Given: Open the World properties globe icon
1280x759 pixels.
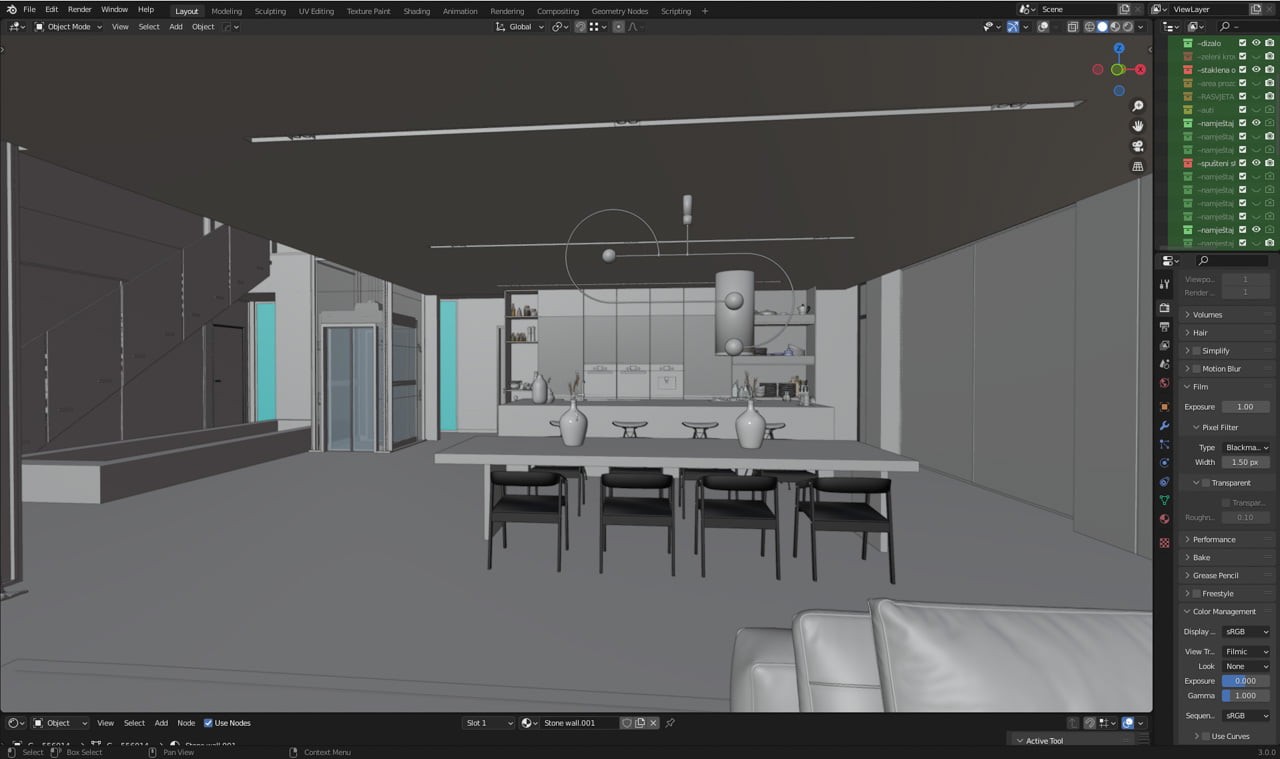Looking at the screenshot, I should click(1164, 383).
